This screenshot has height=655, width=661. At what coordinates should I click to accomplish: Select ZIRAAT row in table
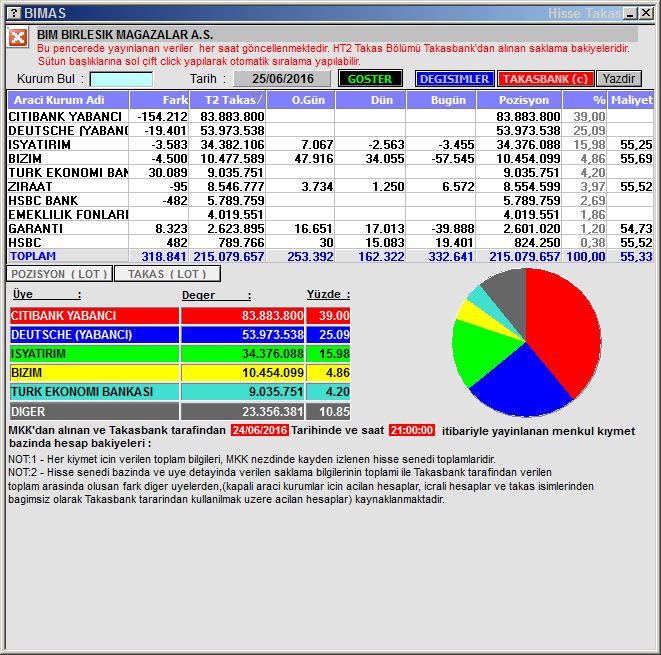(330, 186)
